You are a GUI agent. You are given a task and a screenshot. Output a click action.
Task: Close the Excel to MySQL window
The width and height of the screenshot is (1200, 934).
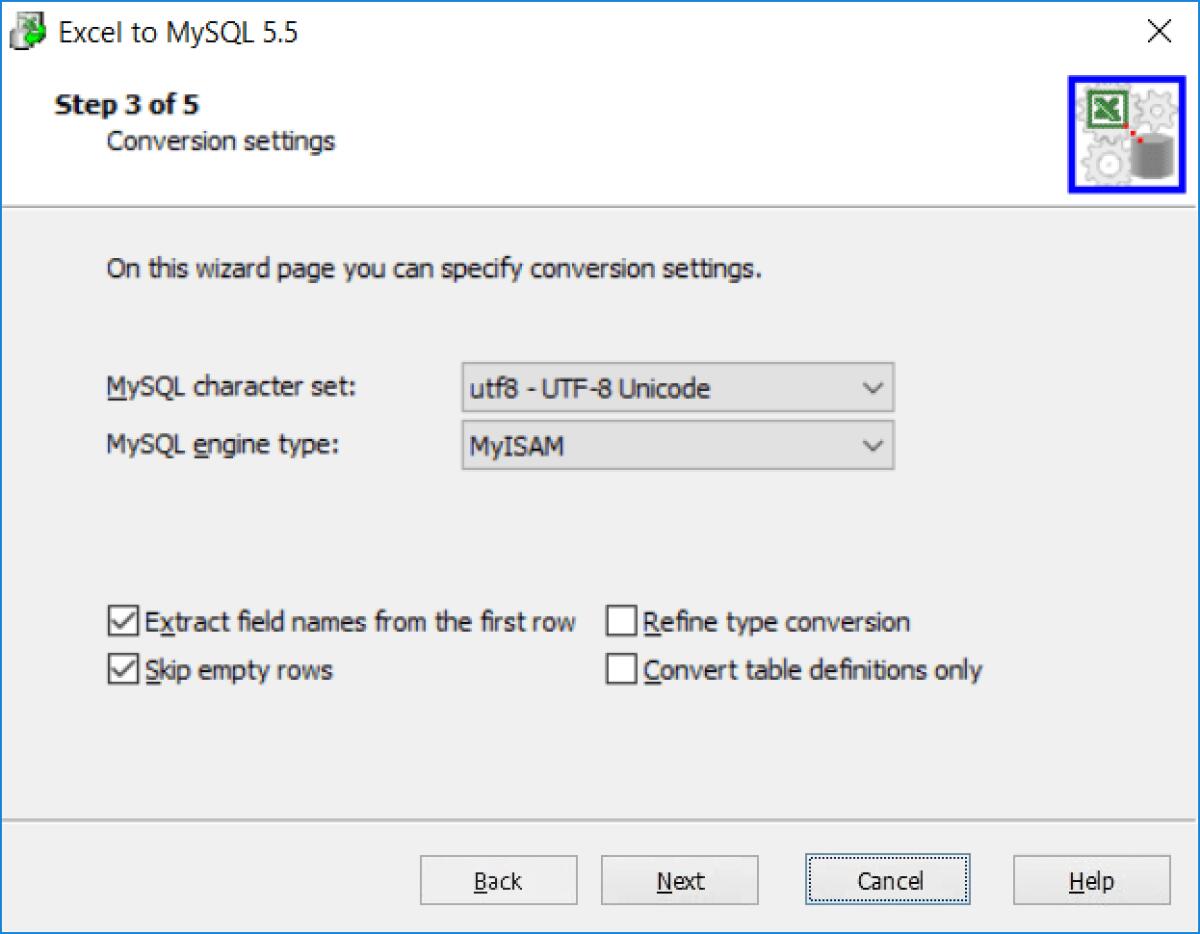(1159, 31)
